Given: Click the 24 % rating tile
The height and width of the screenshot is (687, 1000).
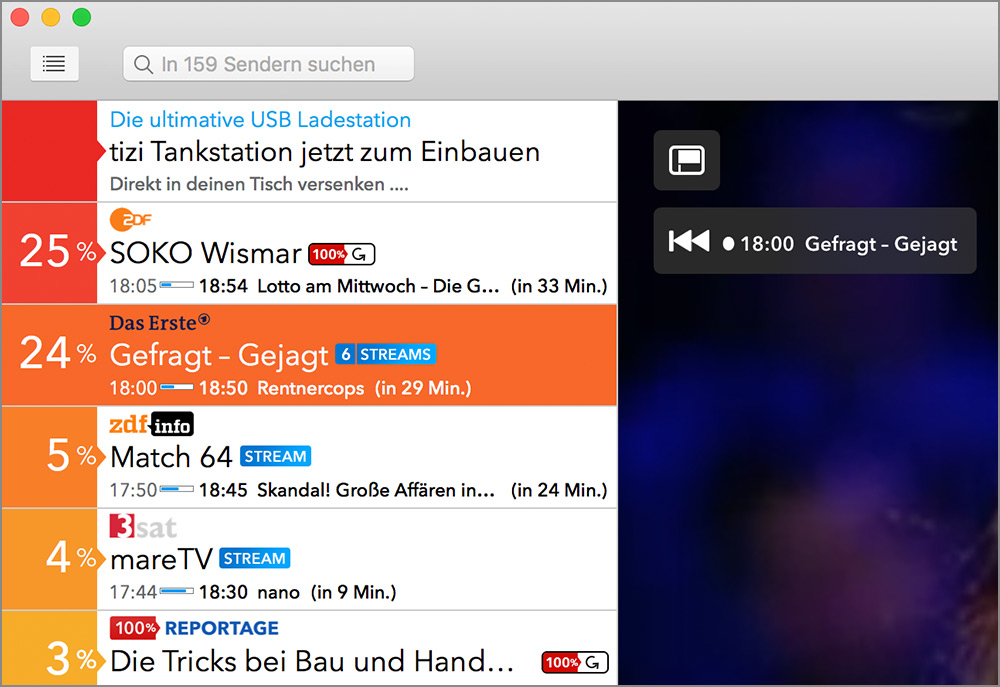Looking at the screenshot, I should coord(50,355).
